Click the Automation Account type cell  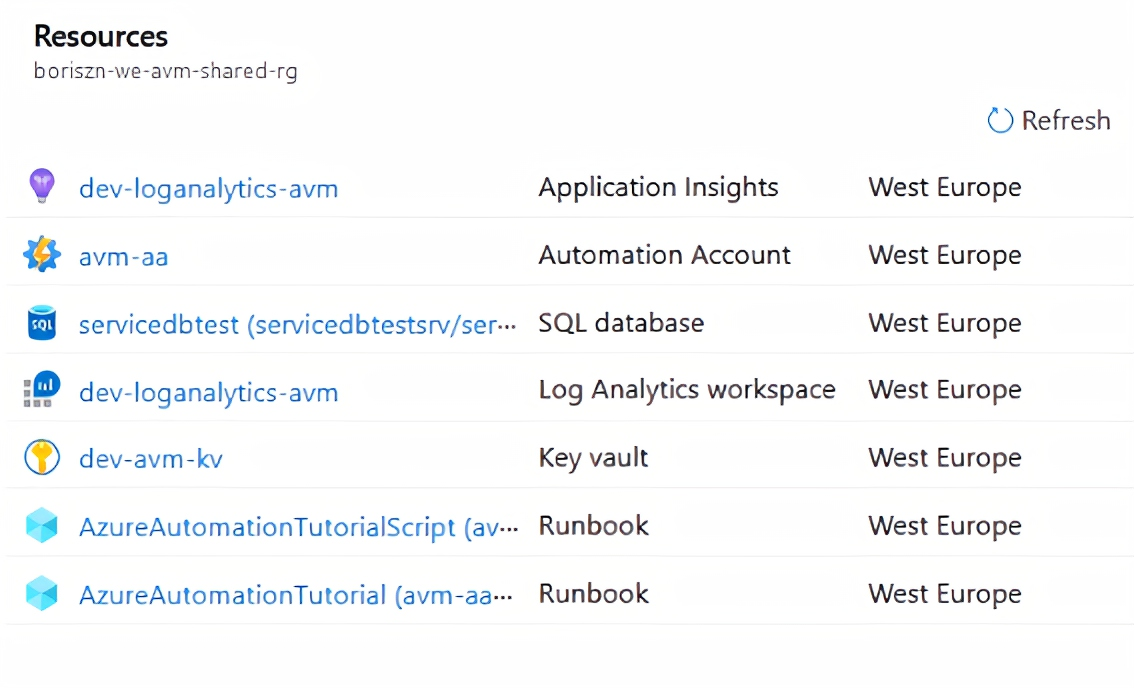pos(664,255)
